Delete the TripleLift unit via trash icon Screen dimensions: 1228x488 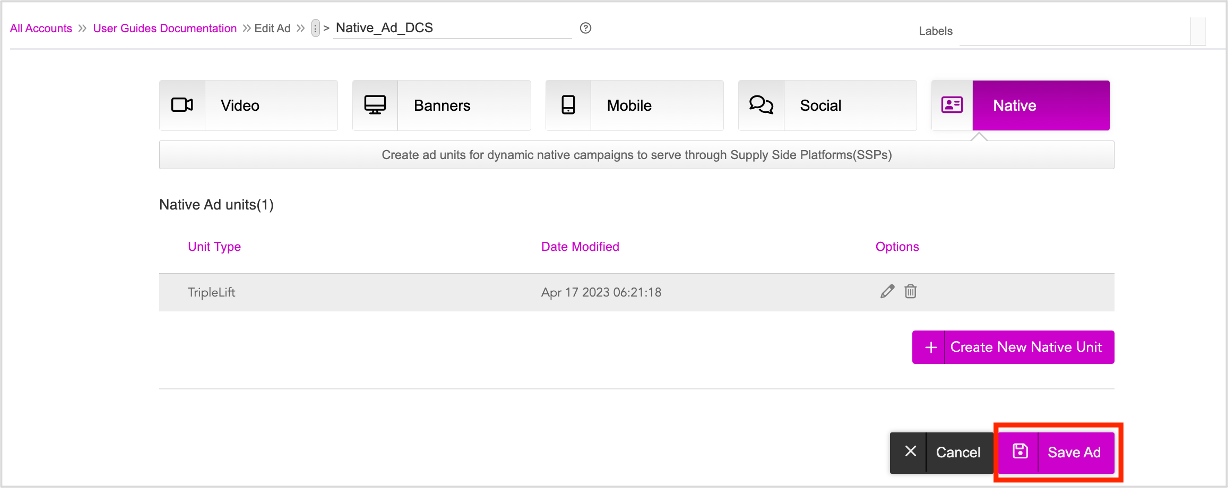[910, 292]
